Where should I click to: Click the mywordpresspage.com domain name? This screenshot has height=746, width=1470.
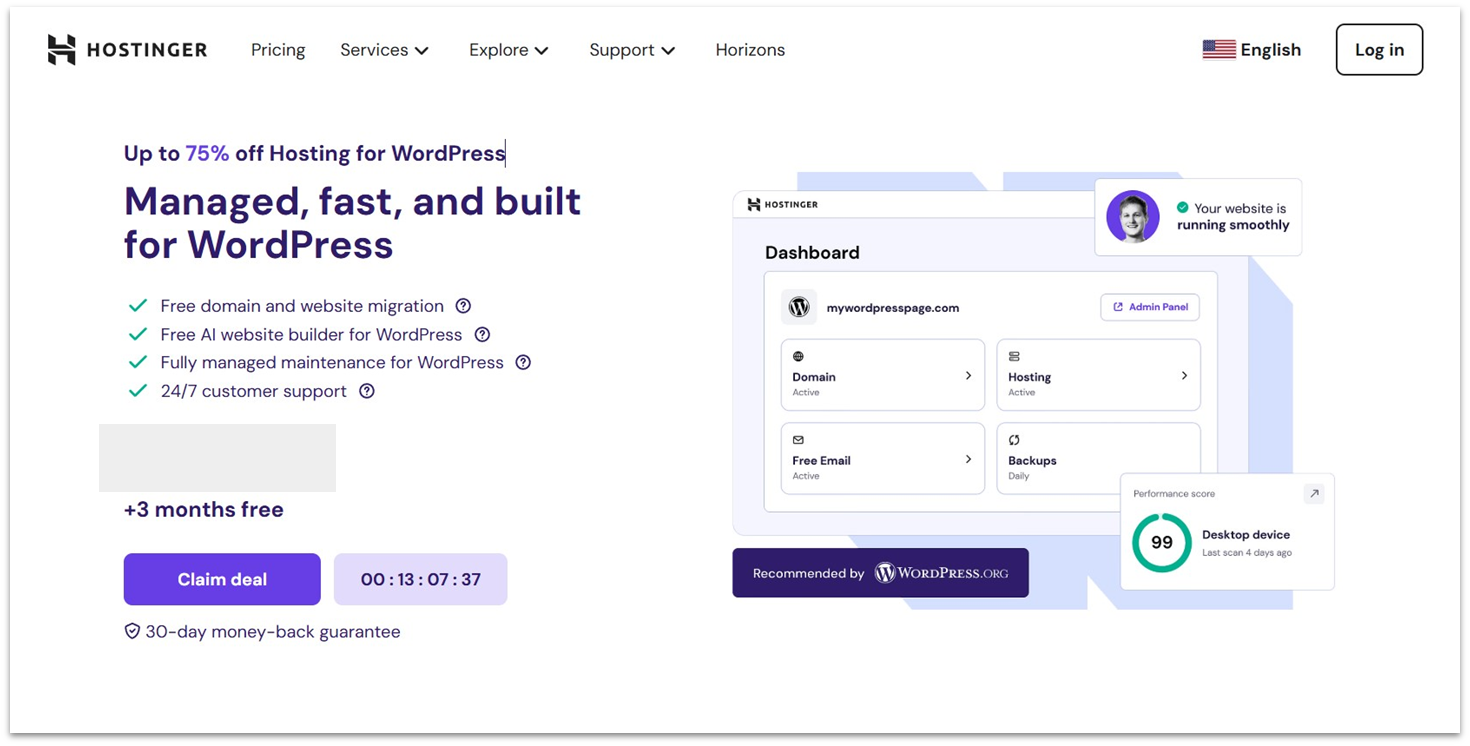click(893, 308)
